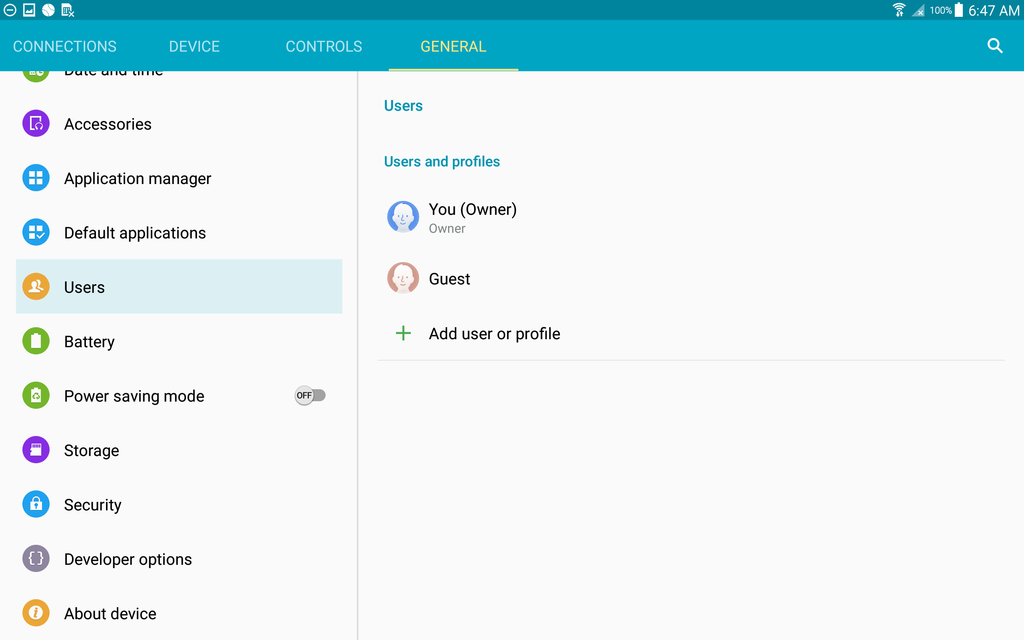Select the General tab
Image resolution: width=1024 pixels, height=640 pixels.
[453, 47]
